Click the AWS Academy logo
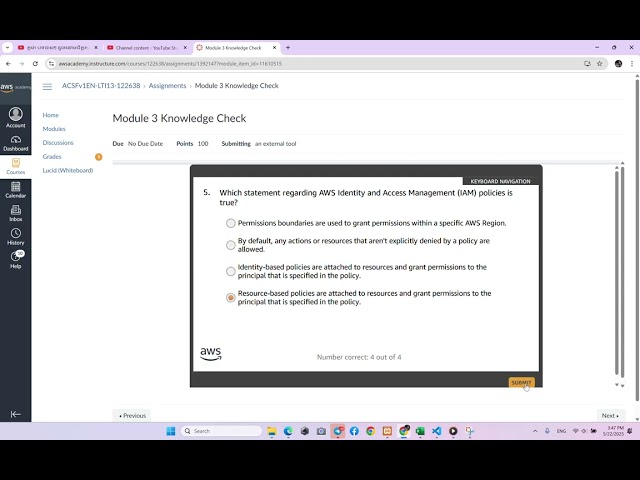This screenshot has height=480, width=640. (x=16, y=87)
